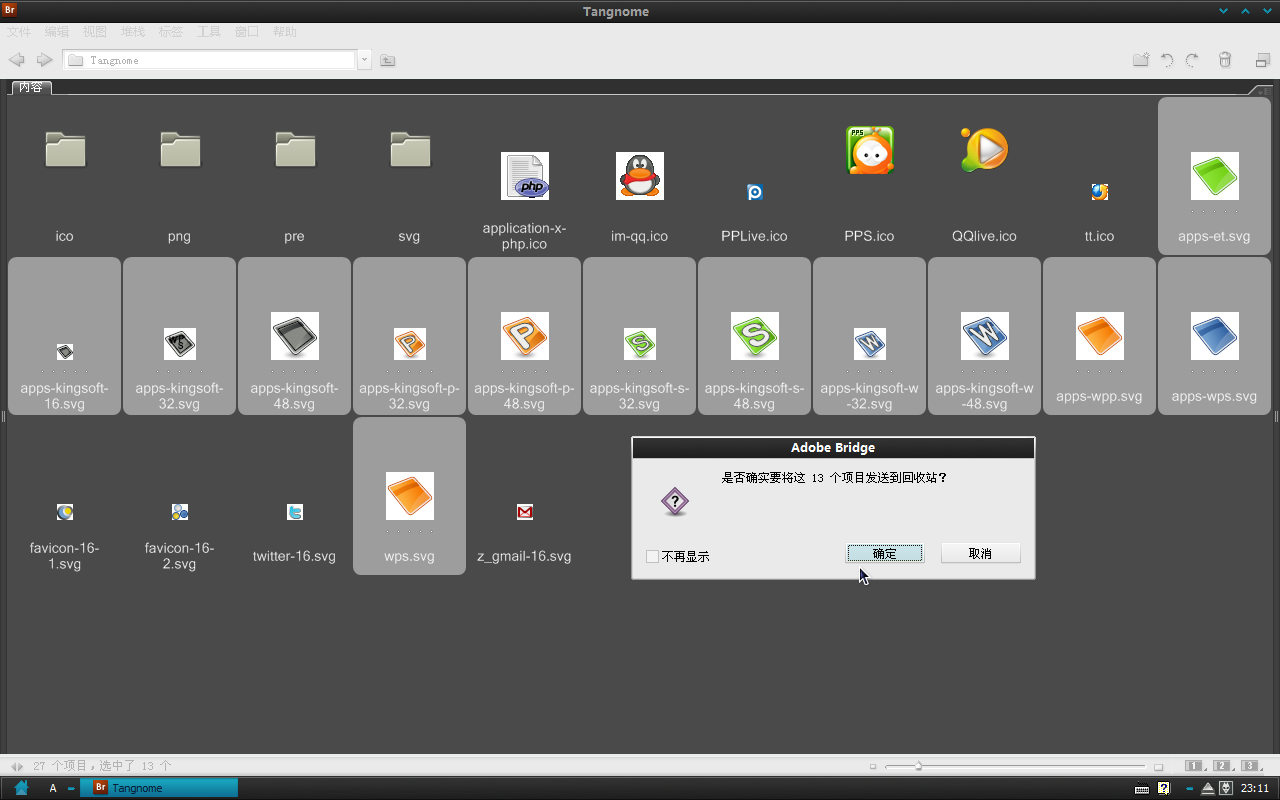Open the 帮助 menu
This screenshot has width=1280, height=800.
pyautogui.click(x=285, y=32)
